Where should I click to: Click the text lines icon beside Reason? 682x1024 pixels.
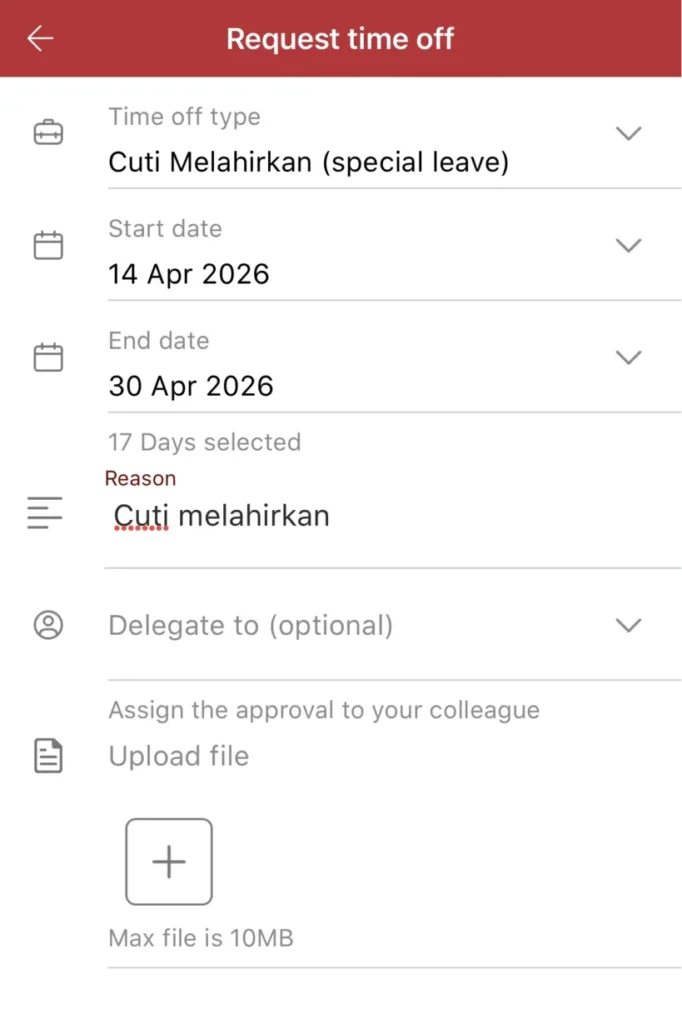44,513
